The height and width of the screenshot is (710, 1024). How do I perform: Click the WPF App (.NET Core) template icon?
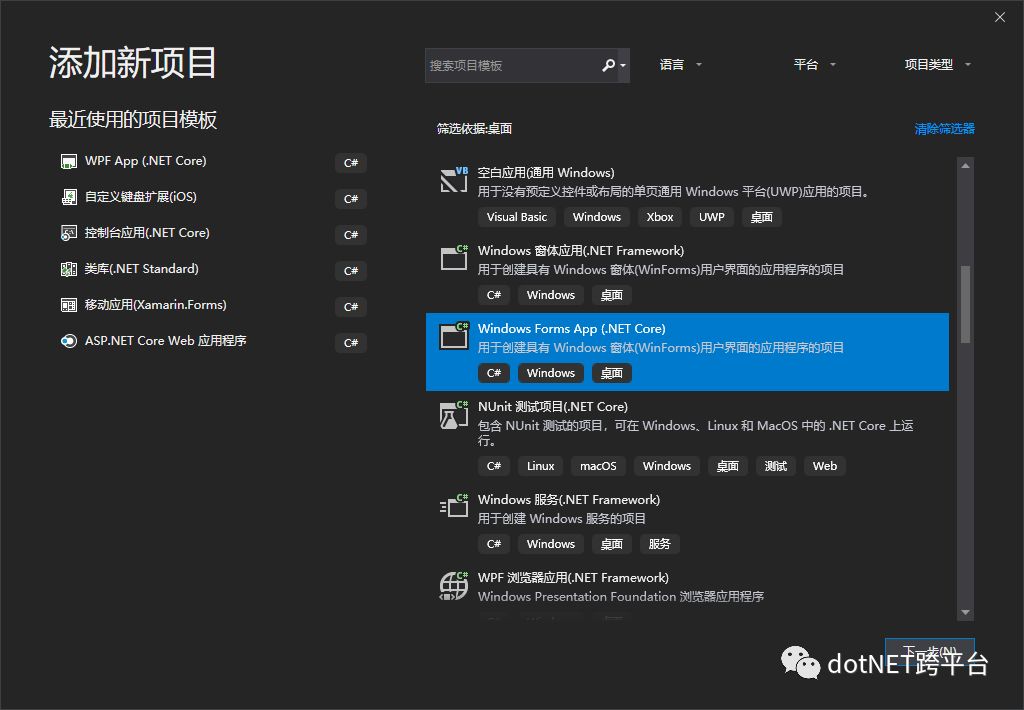pos(69,161)
